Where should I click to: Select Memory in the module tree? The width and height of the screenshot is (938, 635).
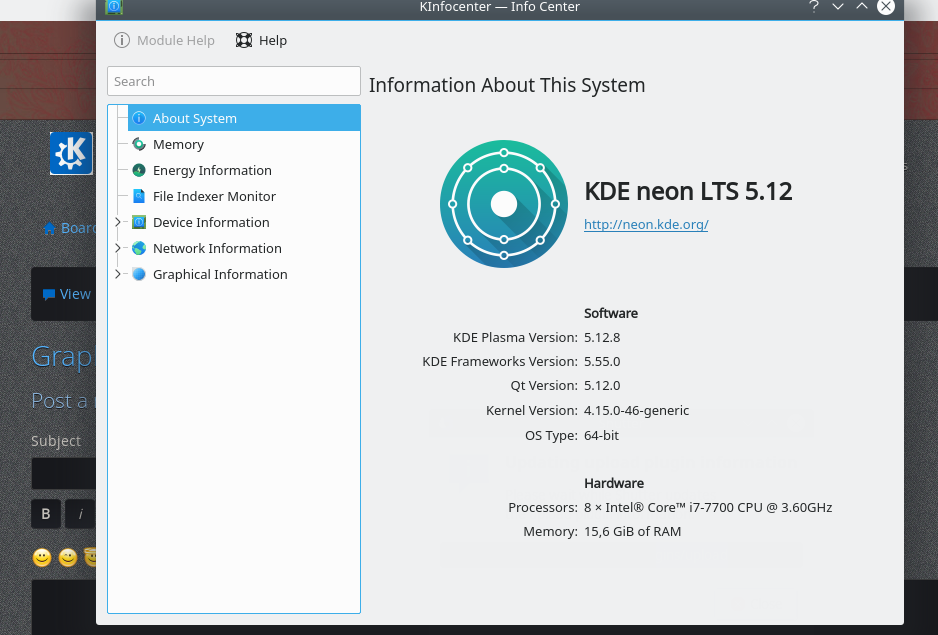(178, 144)
